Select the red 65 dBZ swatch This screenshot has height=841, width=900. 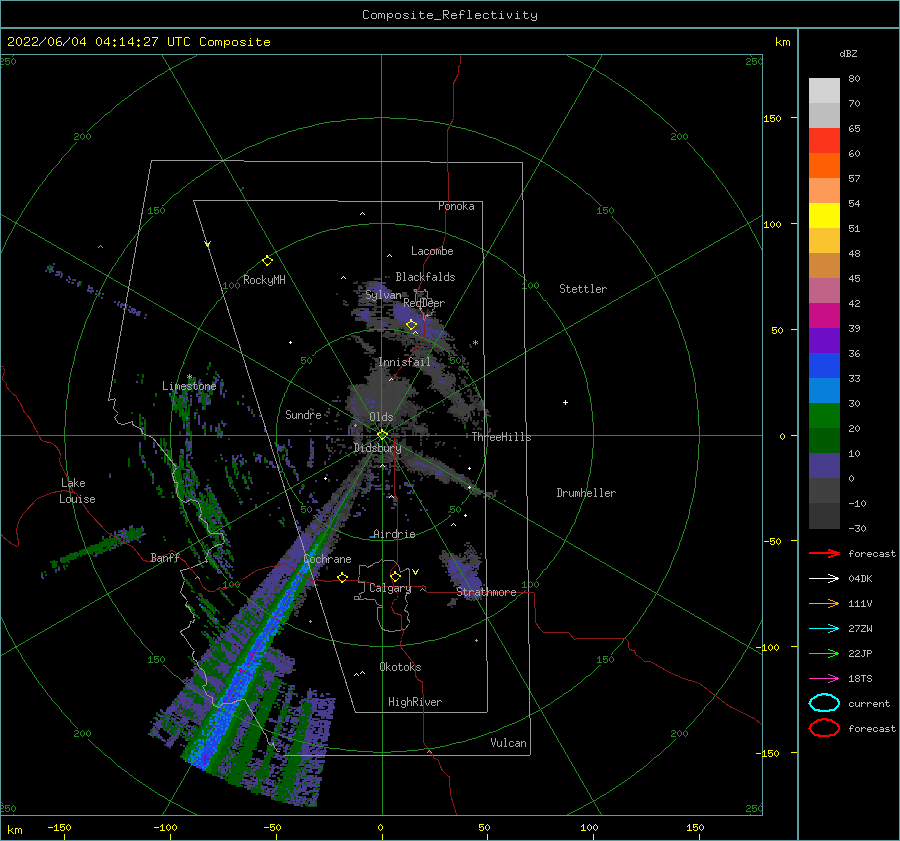coord(824,140)
